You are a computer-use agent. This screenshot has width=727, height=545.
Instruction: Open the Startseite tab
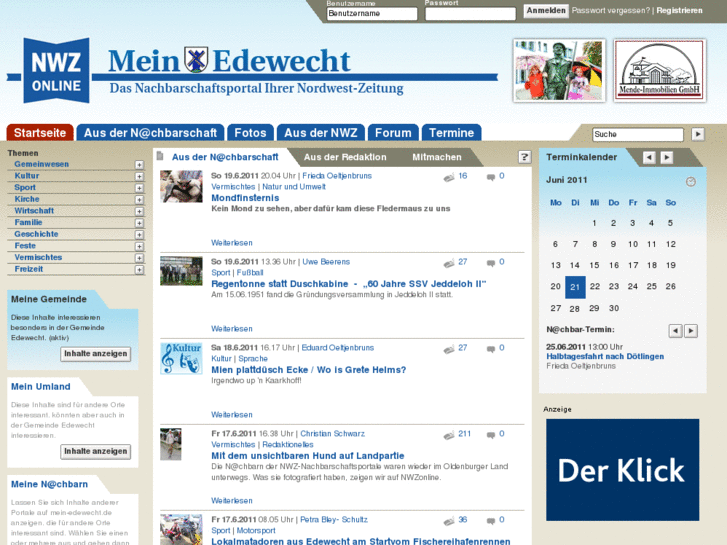(40, 133)
